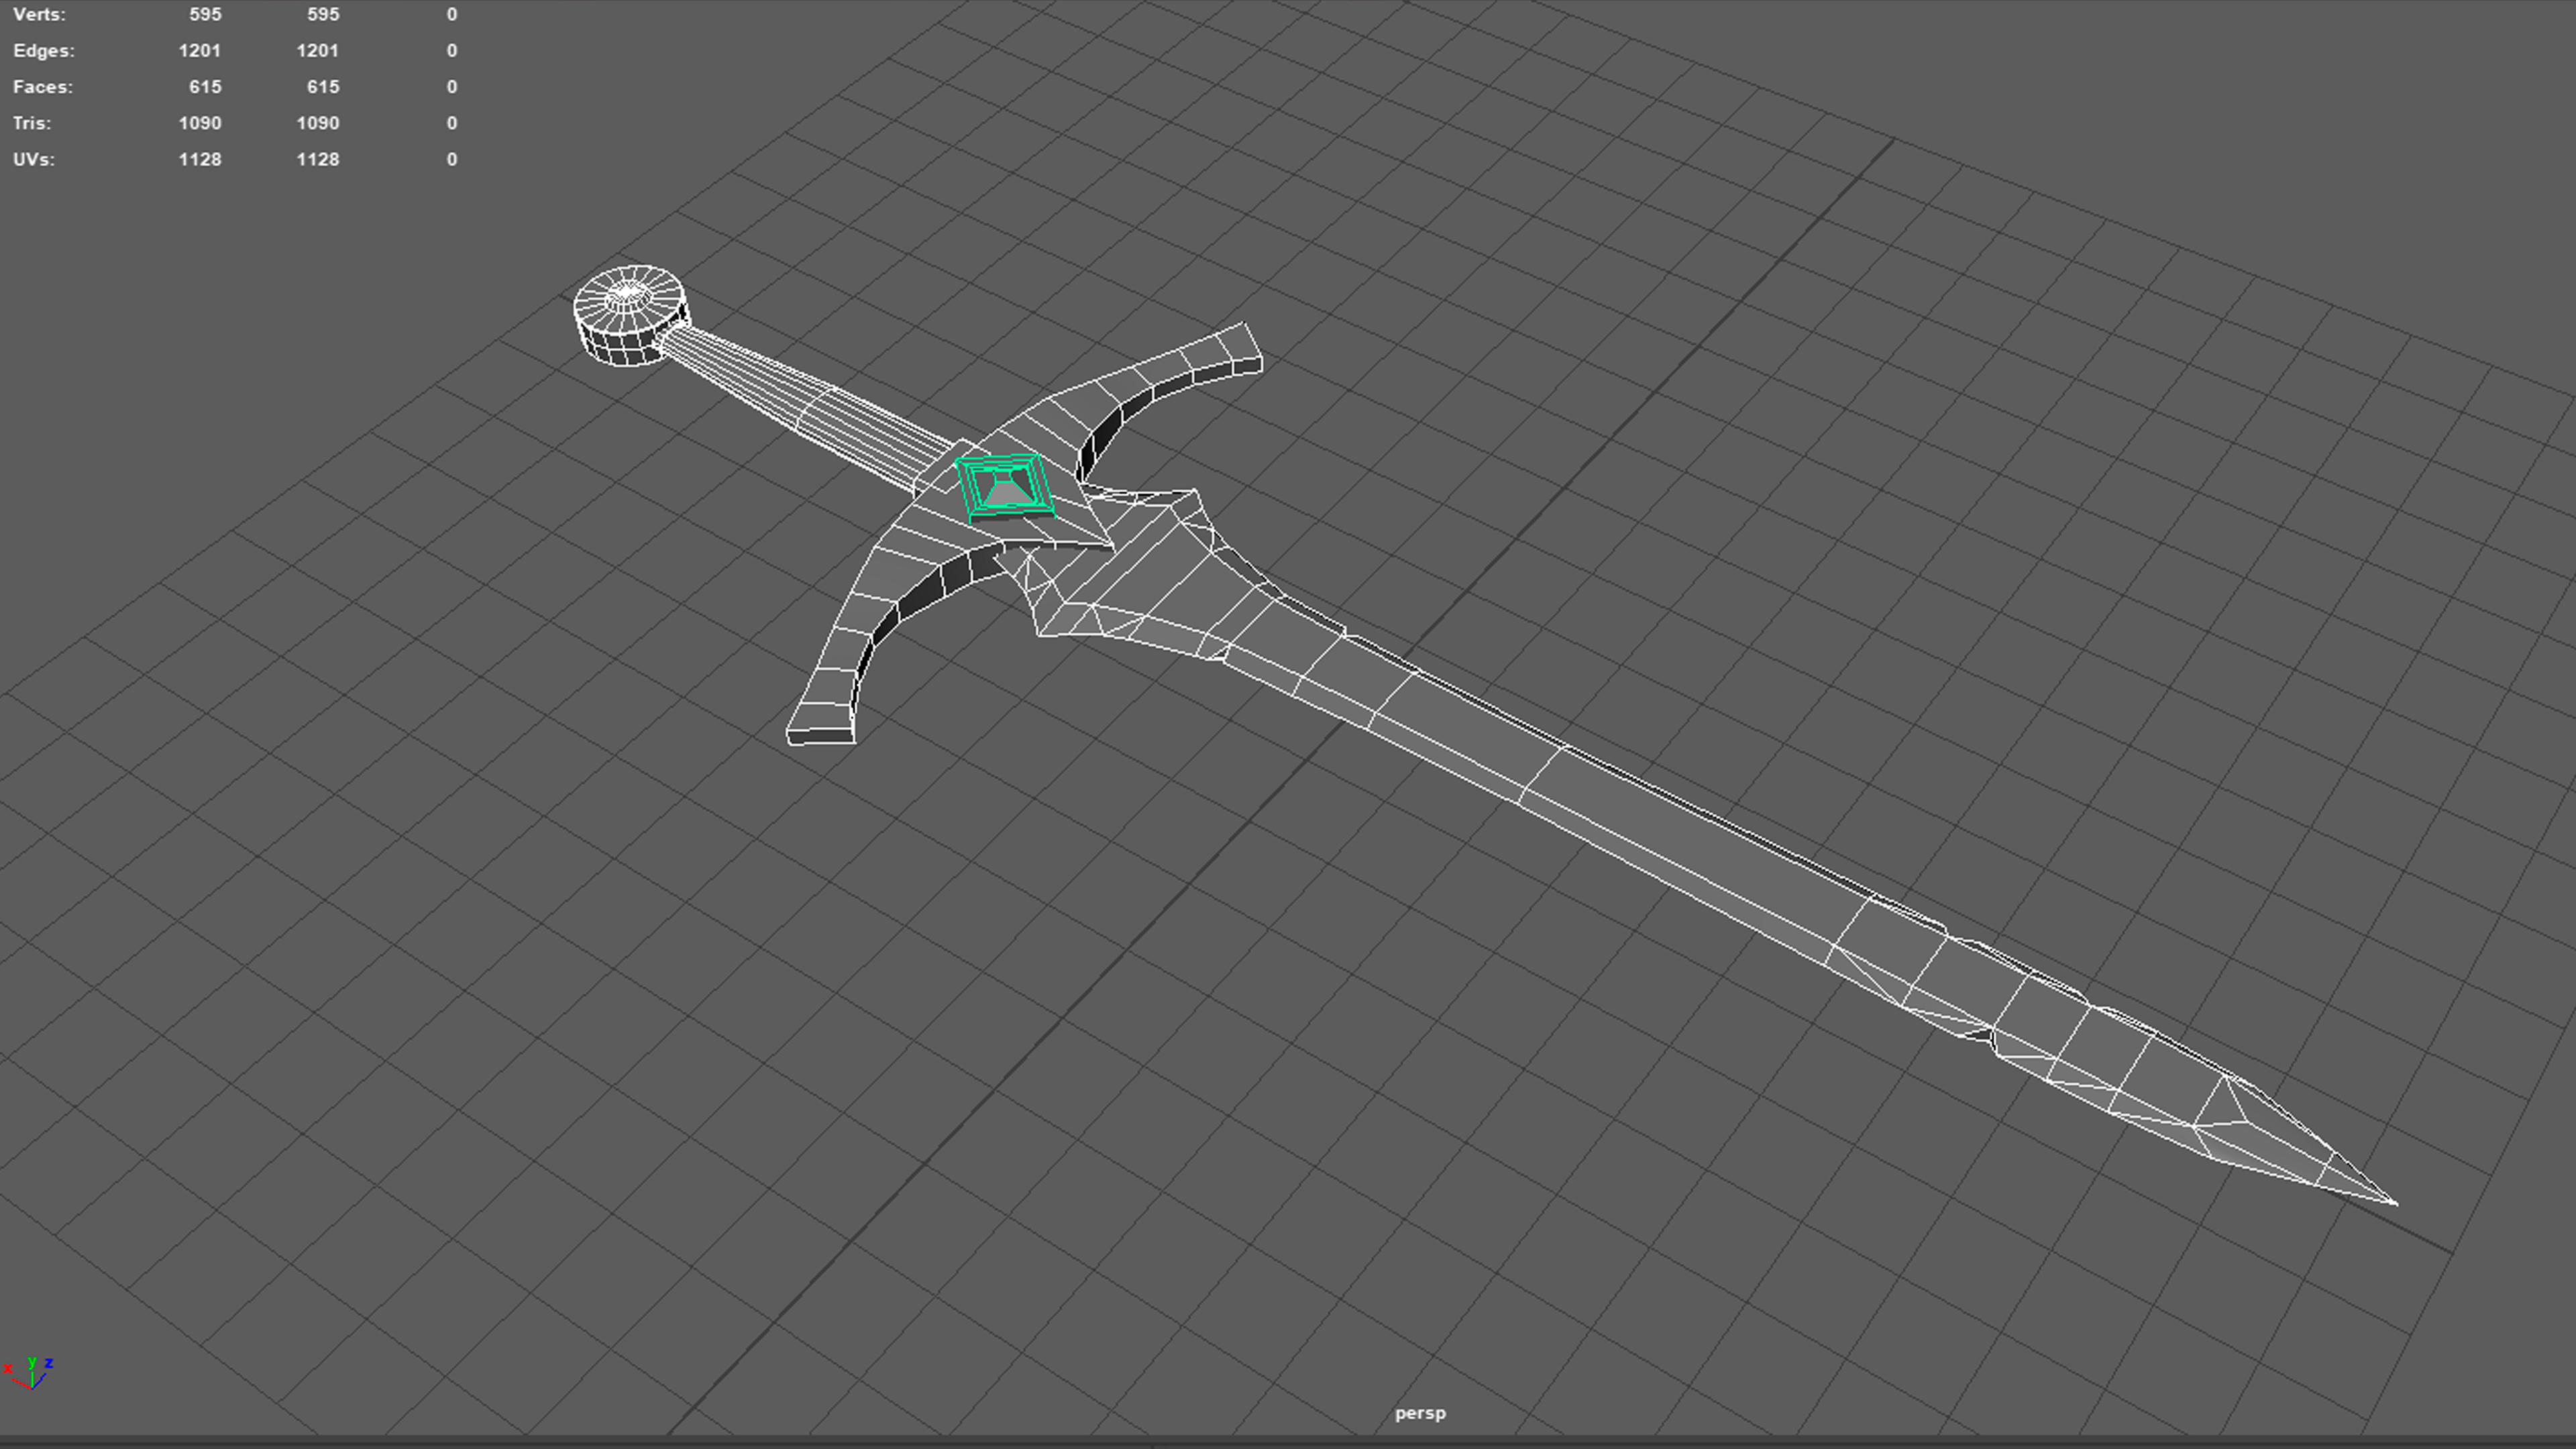Click the Faces label in heads-up display
The image size is (2576, 1449).
pyautogui.click(x=43, y=87)
